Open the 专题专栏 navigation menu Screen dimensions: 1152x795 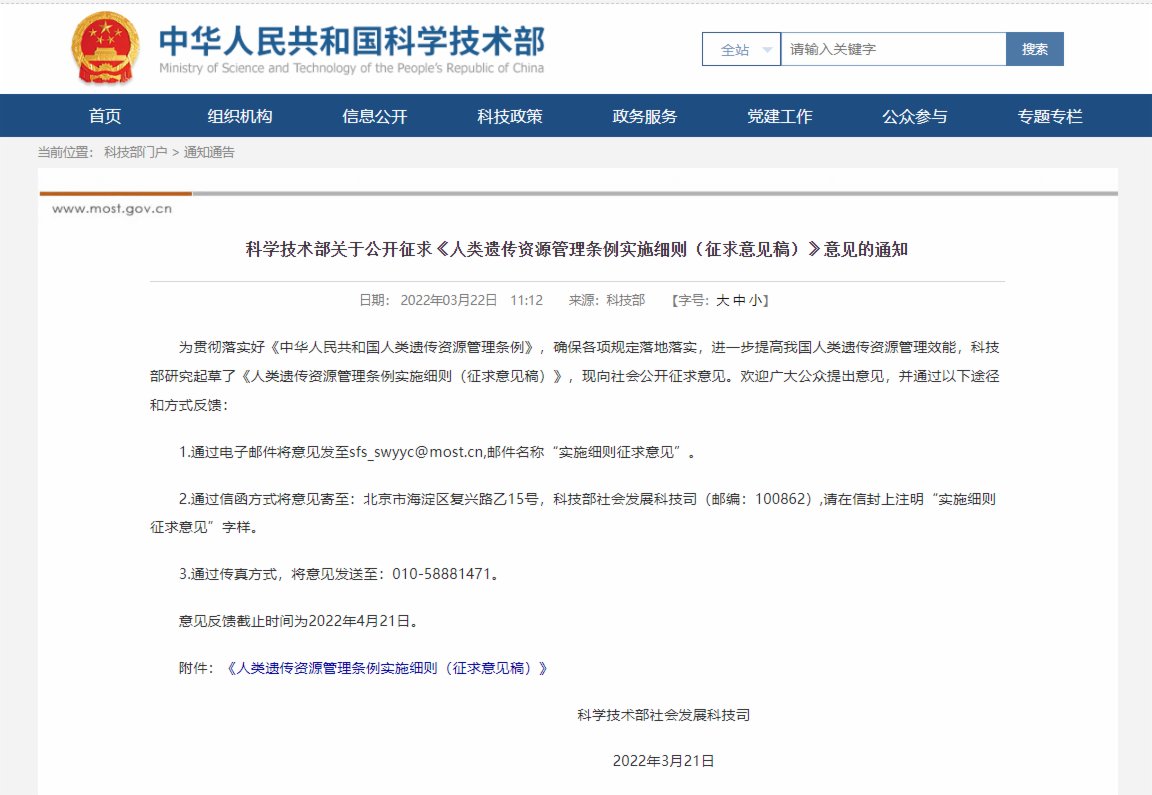1049,116
